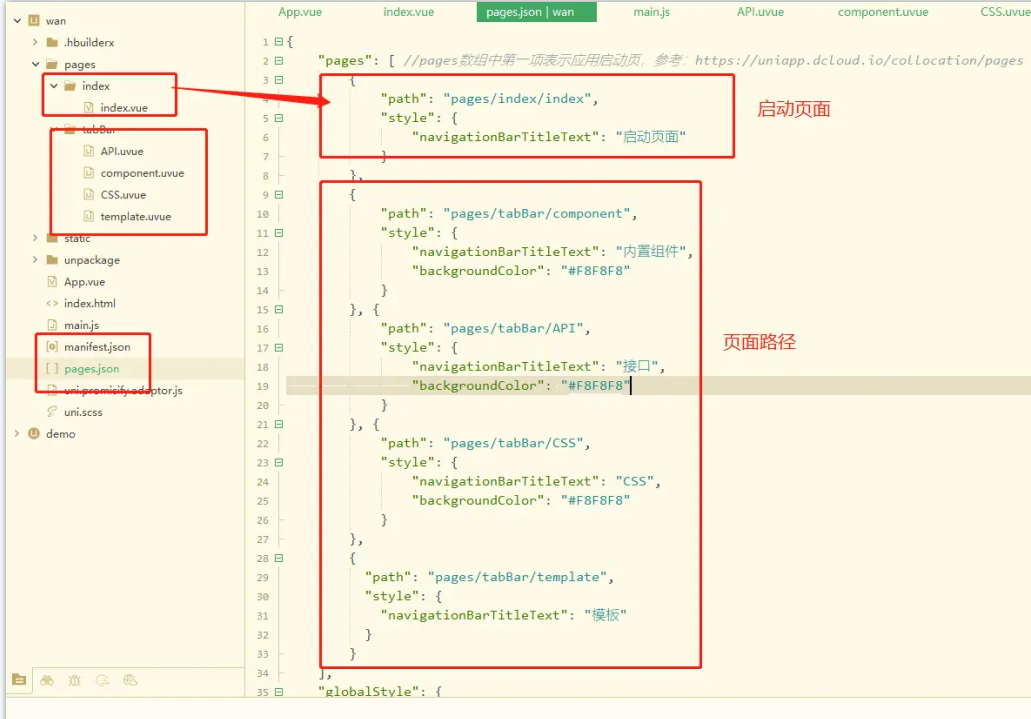This screenshot has height=719, width=1031.
Task: Click the globe cloud icon in bottom toolbar
Action: pos(131,680)
